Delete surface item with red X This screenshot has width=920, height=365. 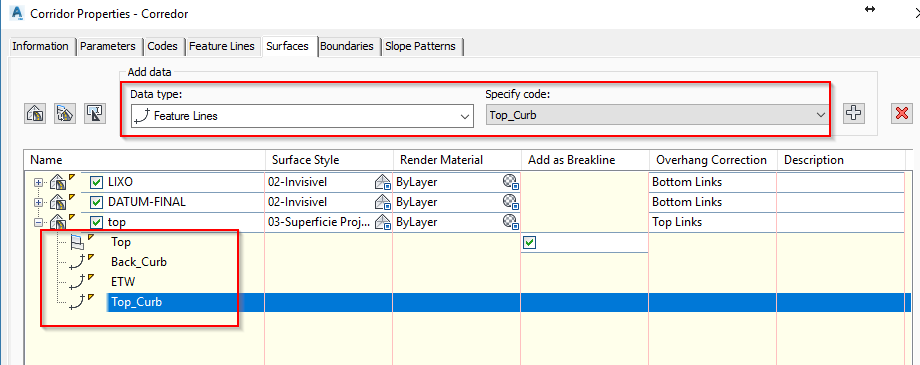coord(902,113)
